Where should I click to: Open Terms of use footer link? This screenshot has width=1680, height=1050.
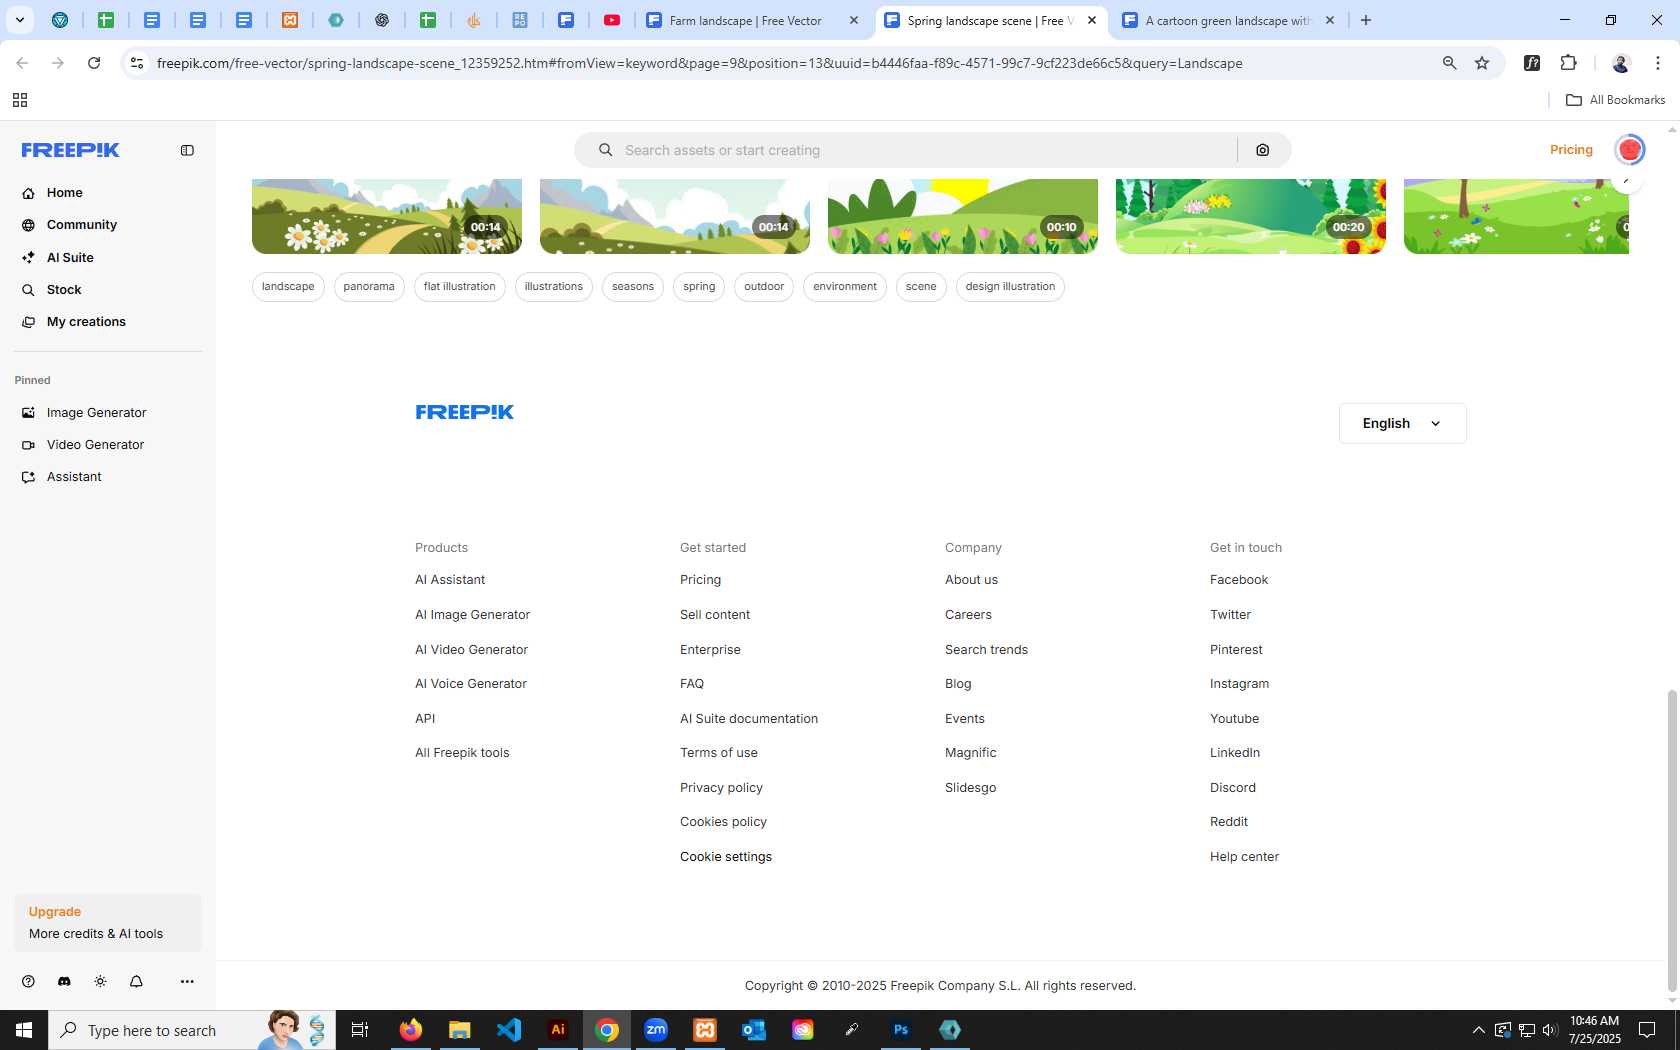coord(719,753)
